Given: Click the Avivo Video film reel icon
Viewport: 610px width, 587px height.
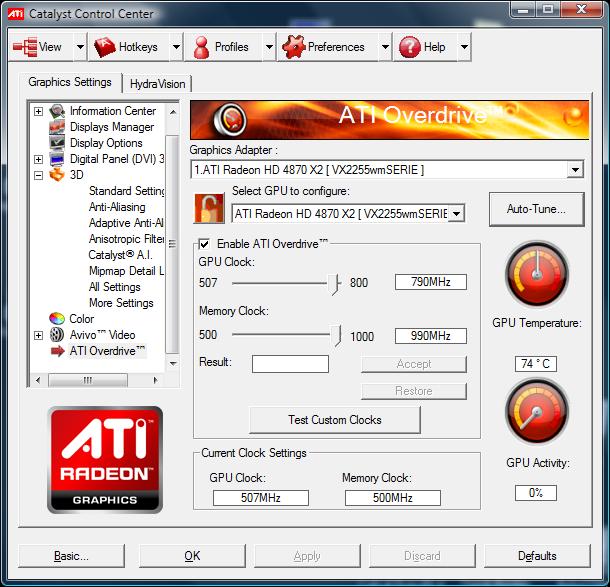Looking at the screenshot, I should tap(57, 335).
